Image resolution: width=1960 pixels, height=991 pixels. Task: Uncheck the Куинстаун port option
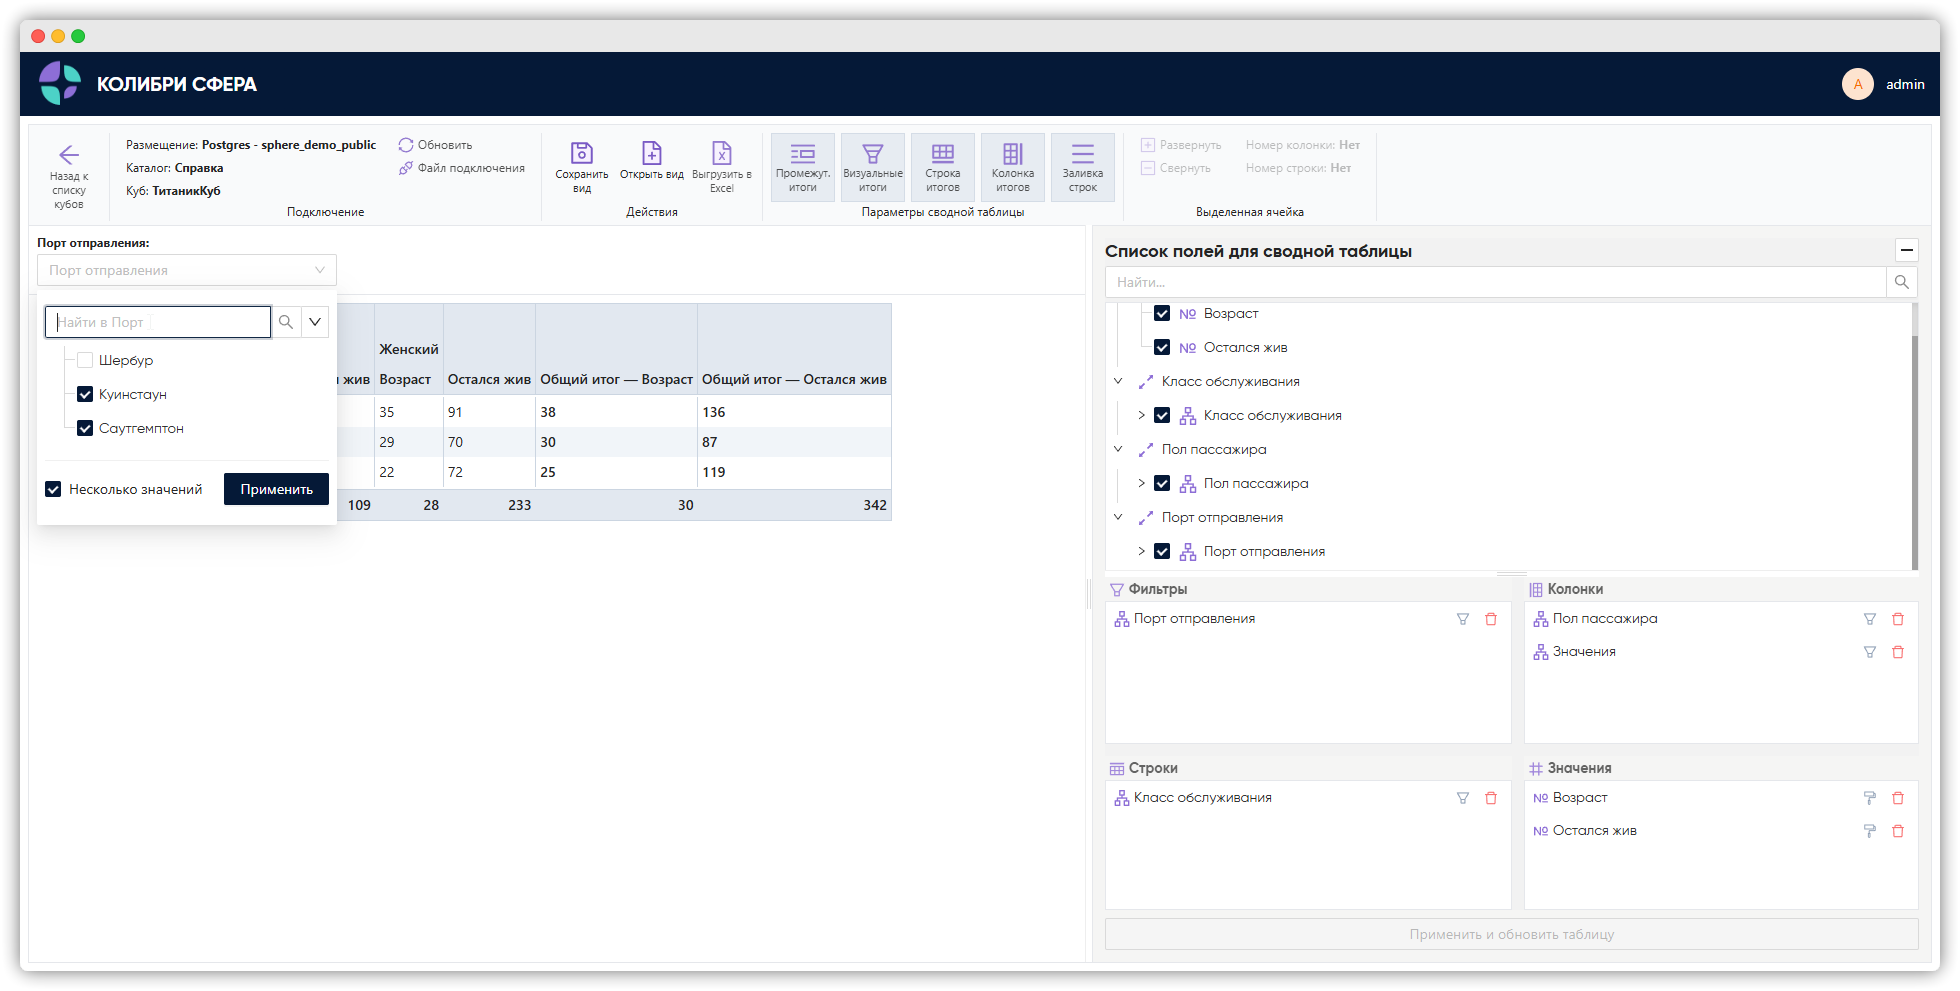pyautogui.click(x=85, y=394)
